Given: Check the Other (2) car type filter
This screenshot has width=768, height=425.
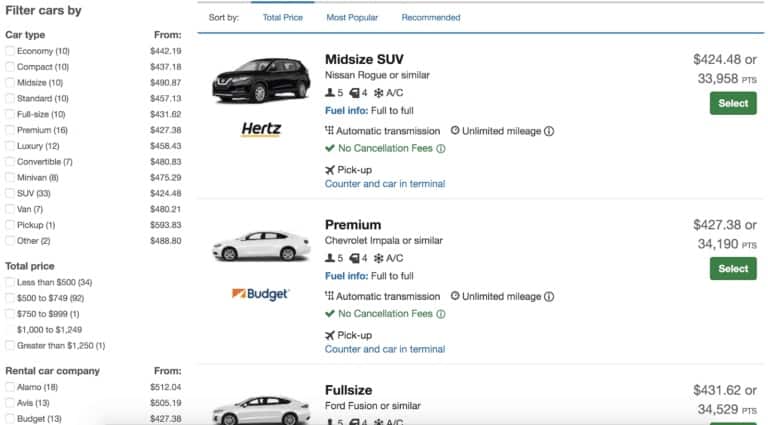Looking at the screenshot, I should pyautogui.click(x=10, y=241).
